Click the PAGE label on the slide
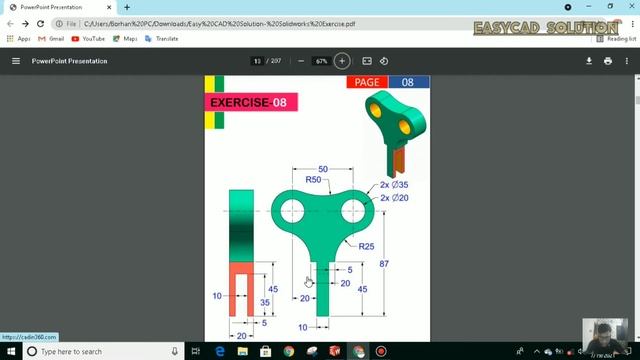Image resolution: width=640 pixels, height=360 pixels. click(367, 82)
